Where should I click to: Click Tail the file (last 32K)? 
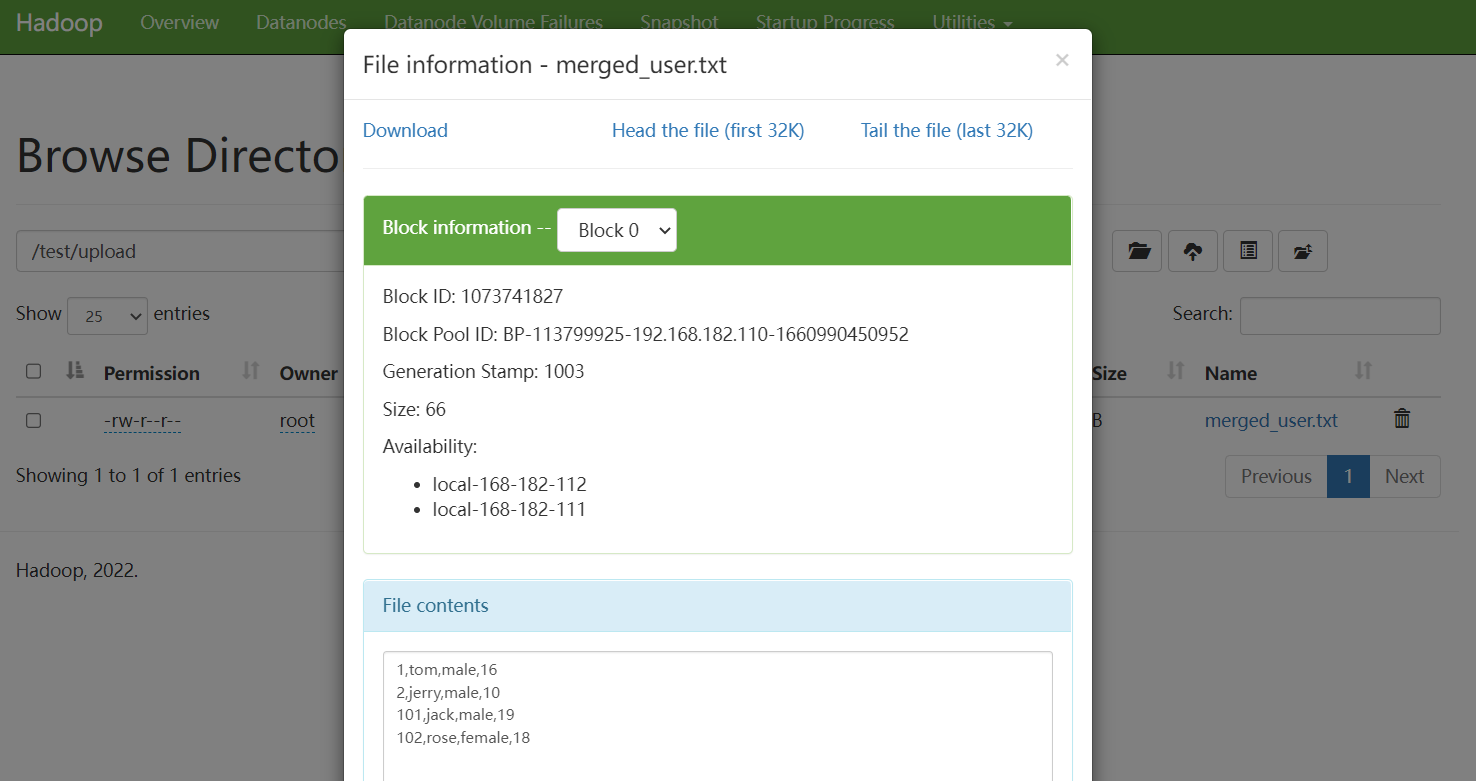click(x=947, y=130)
